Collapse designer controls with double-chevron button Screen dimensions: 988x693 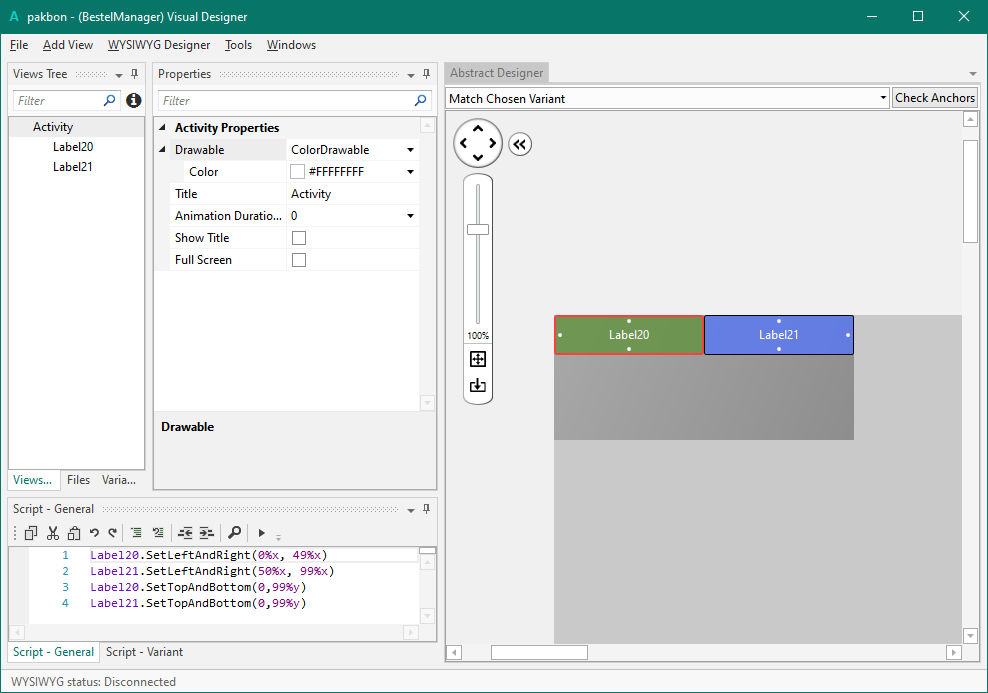[x=520, y=144]
